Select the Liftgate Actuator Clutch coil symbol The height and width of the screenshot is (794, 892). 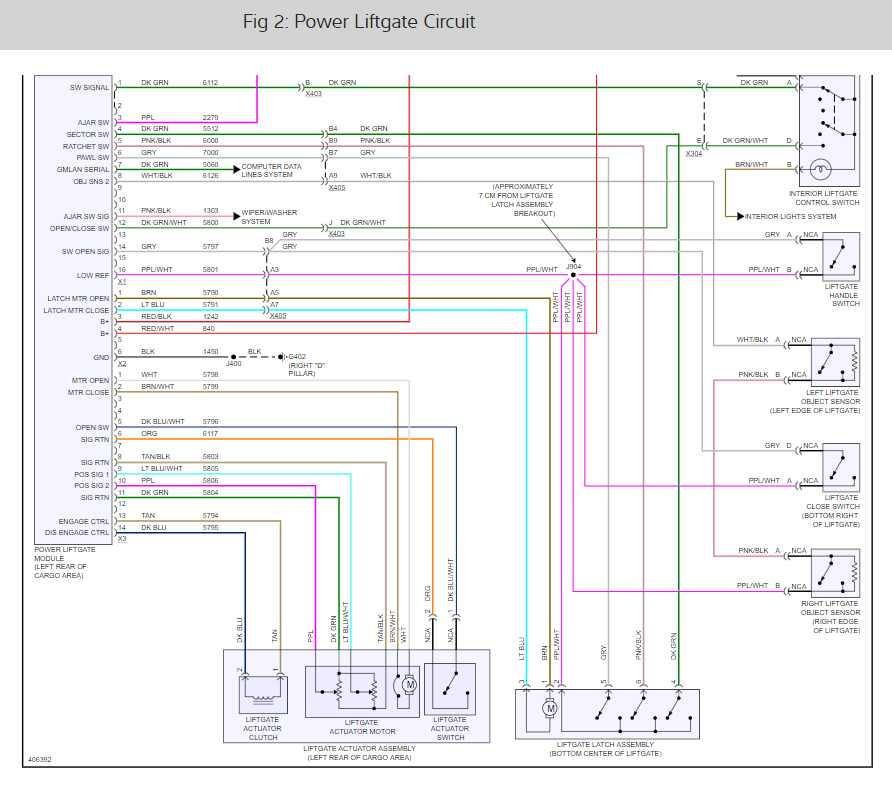tap(263, 694)
